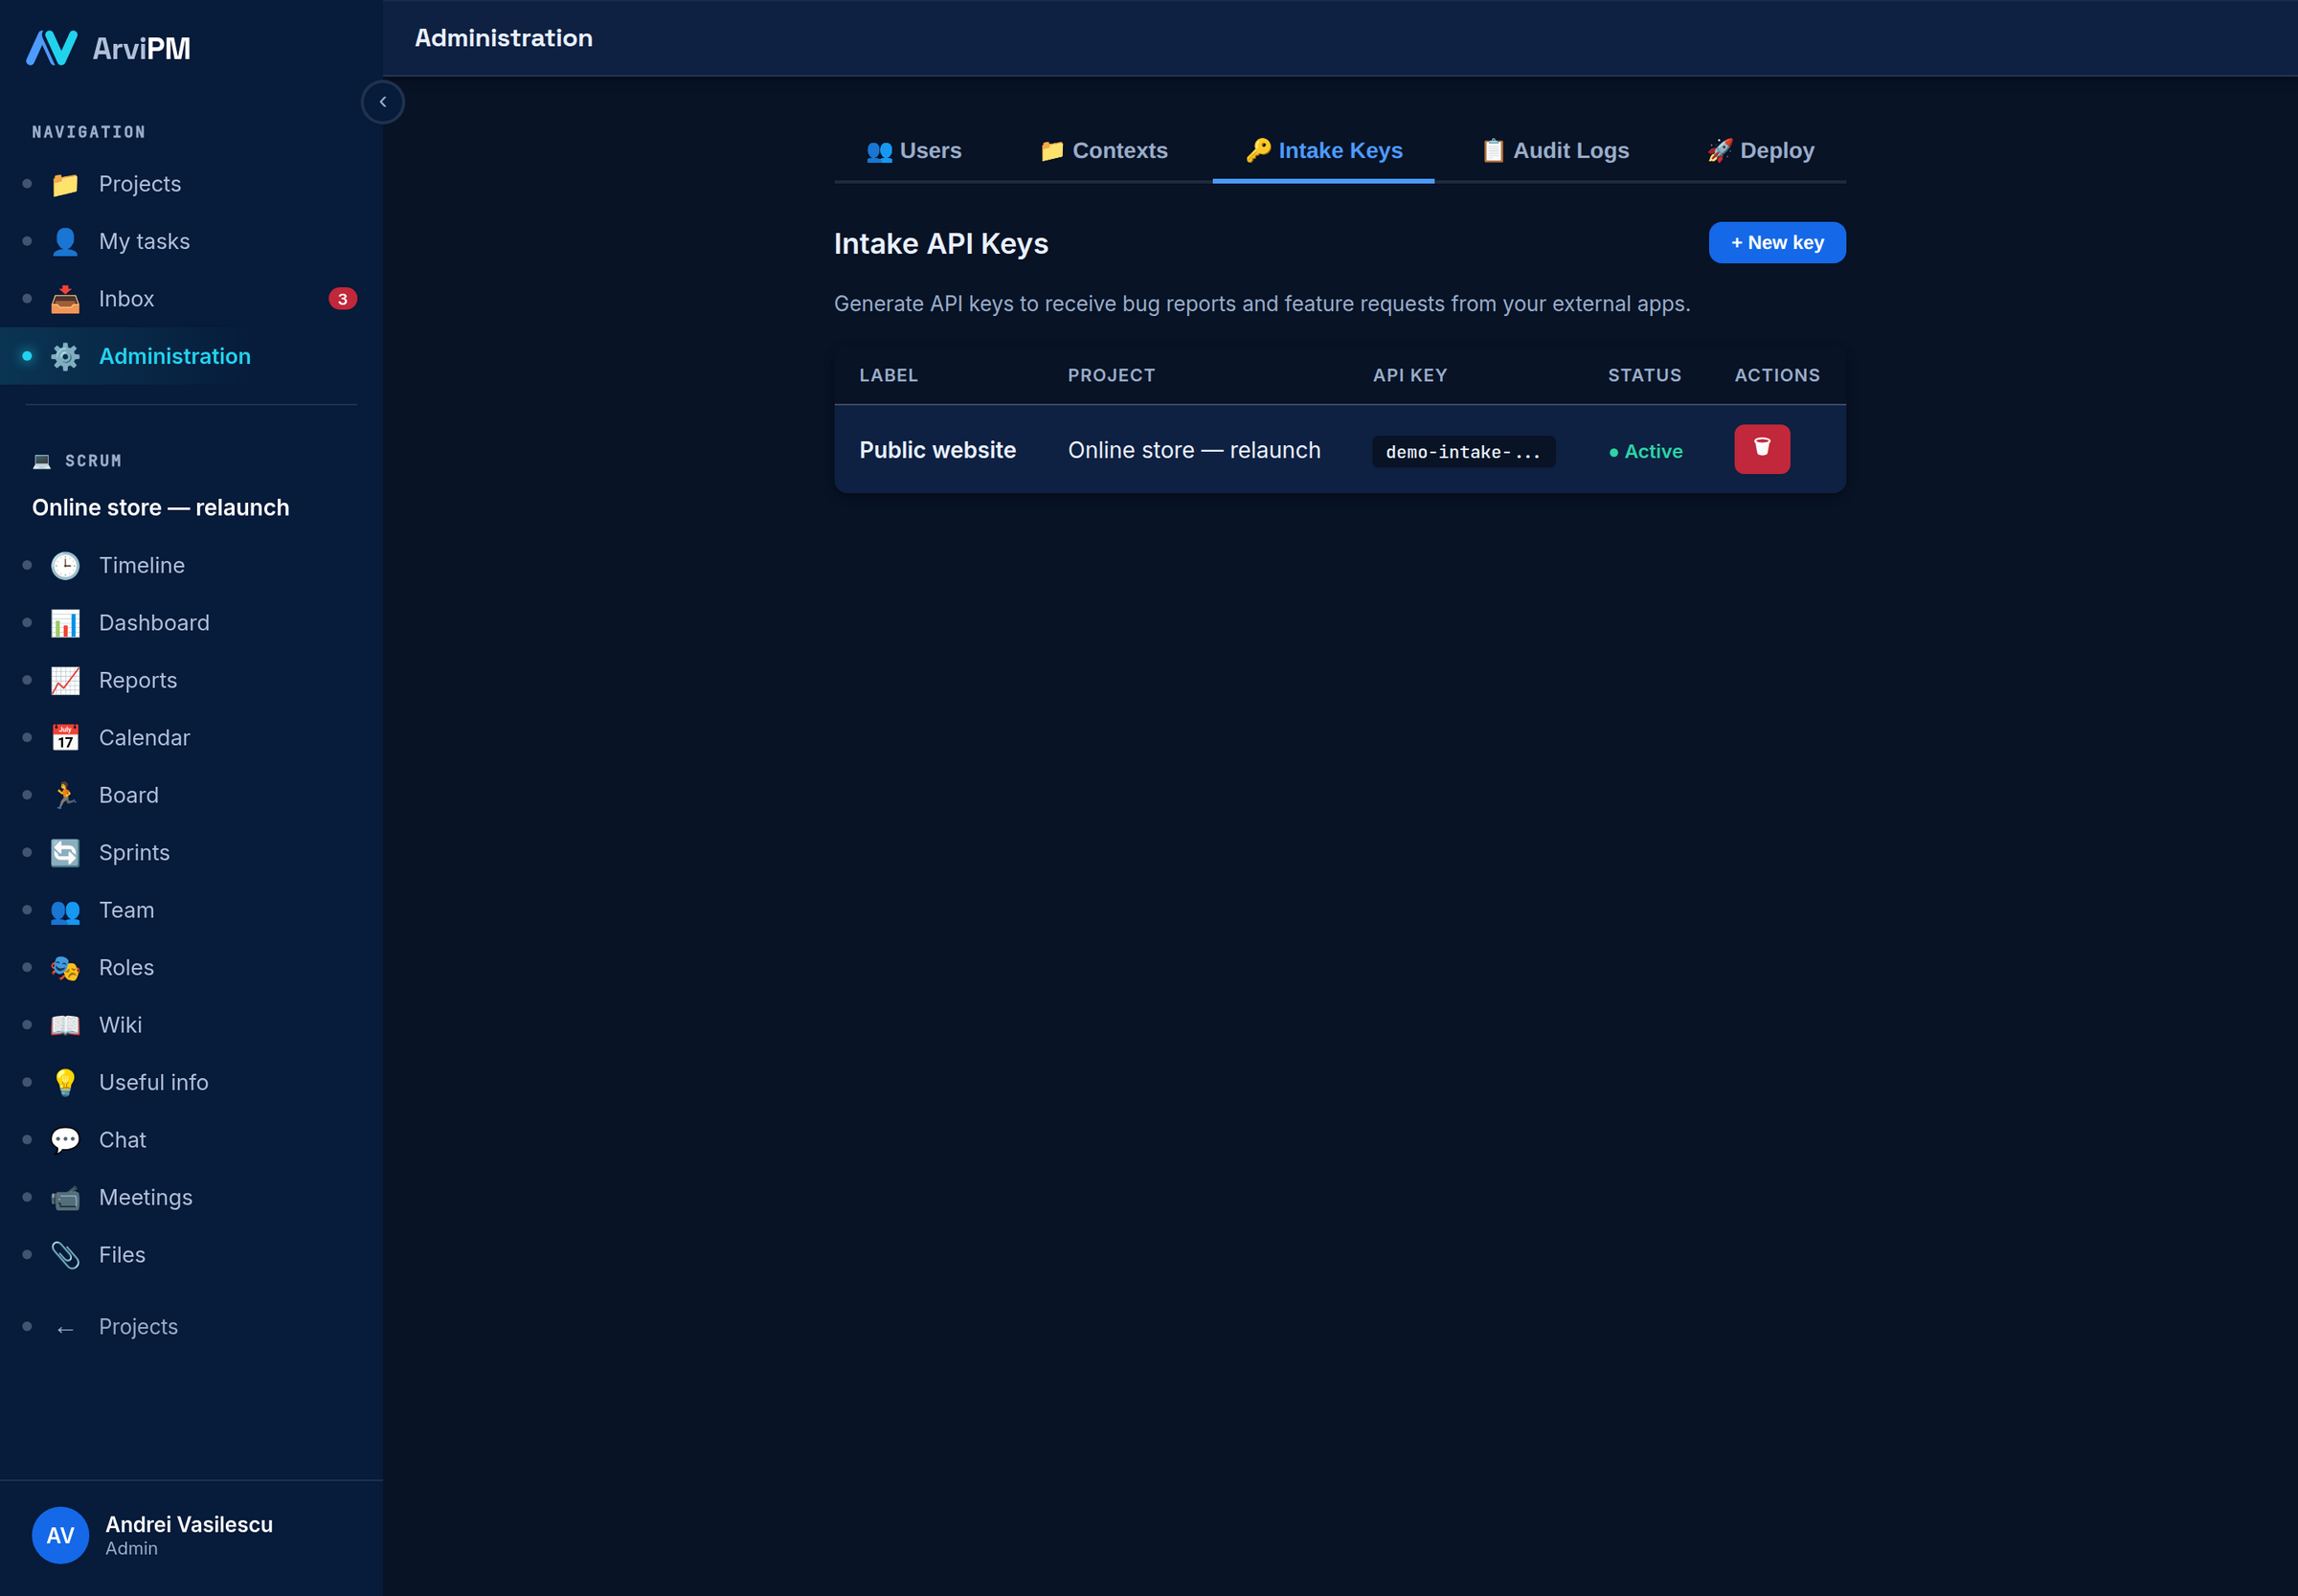Open the Timeline clock icon
The image size is (2298, 1596).
65,565
